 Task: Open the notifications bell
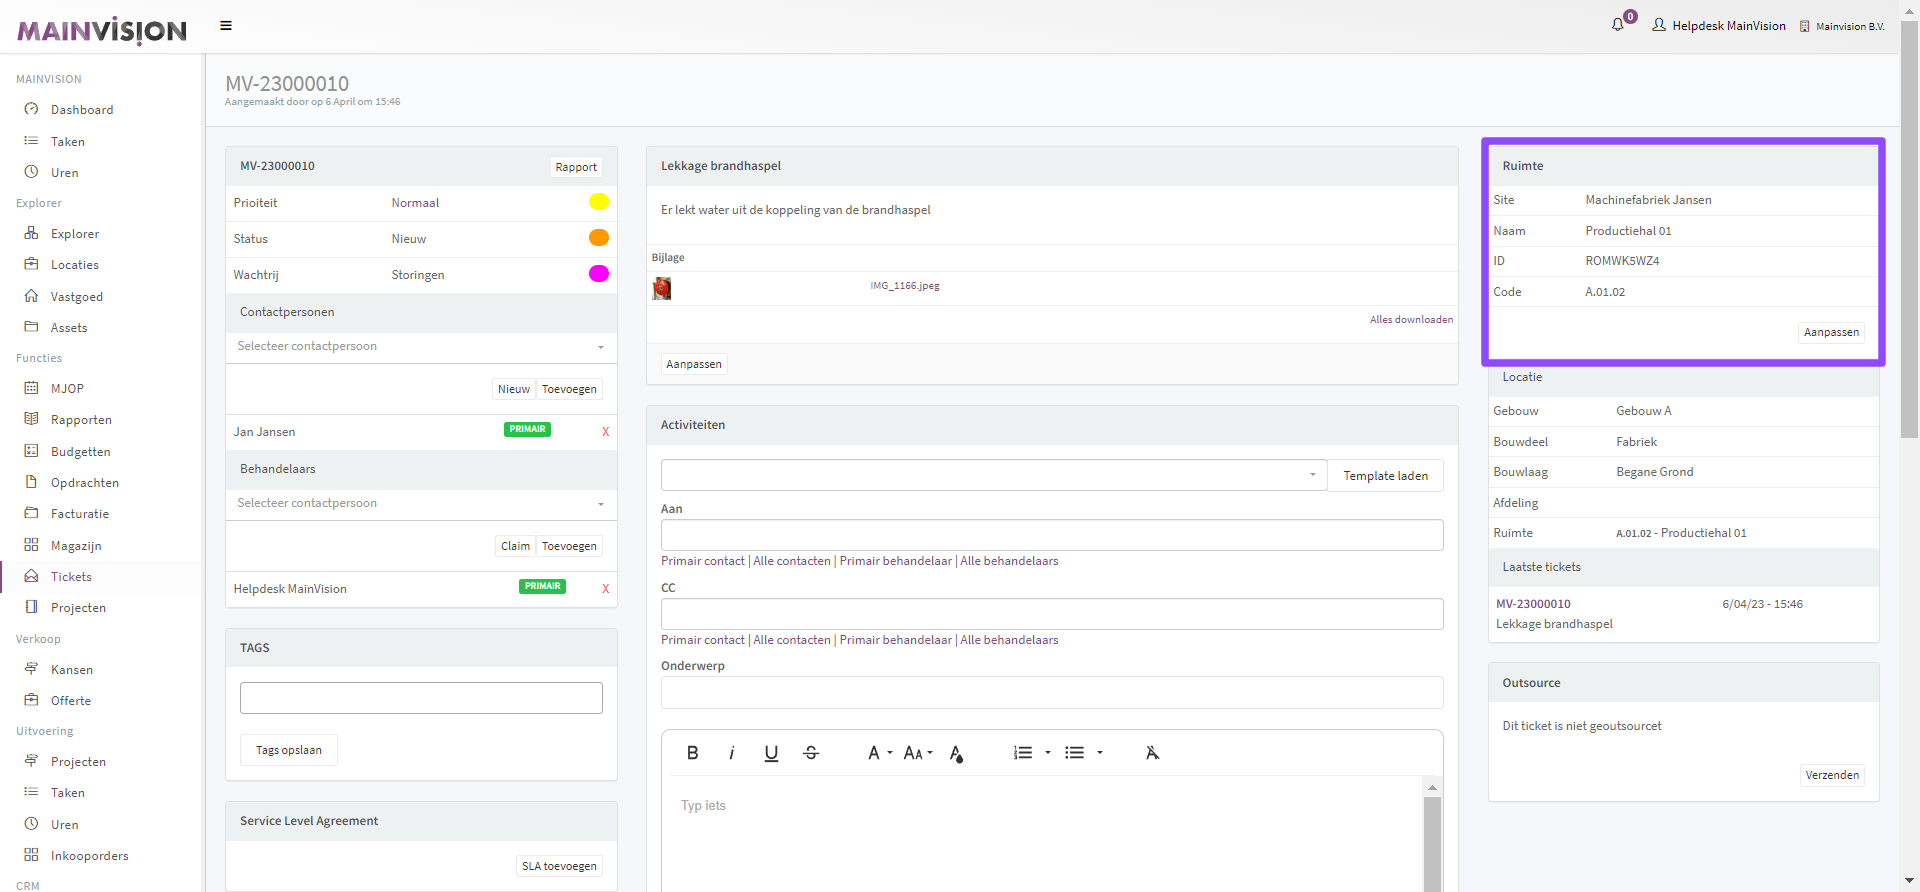coord(1618,25)
